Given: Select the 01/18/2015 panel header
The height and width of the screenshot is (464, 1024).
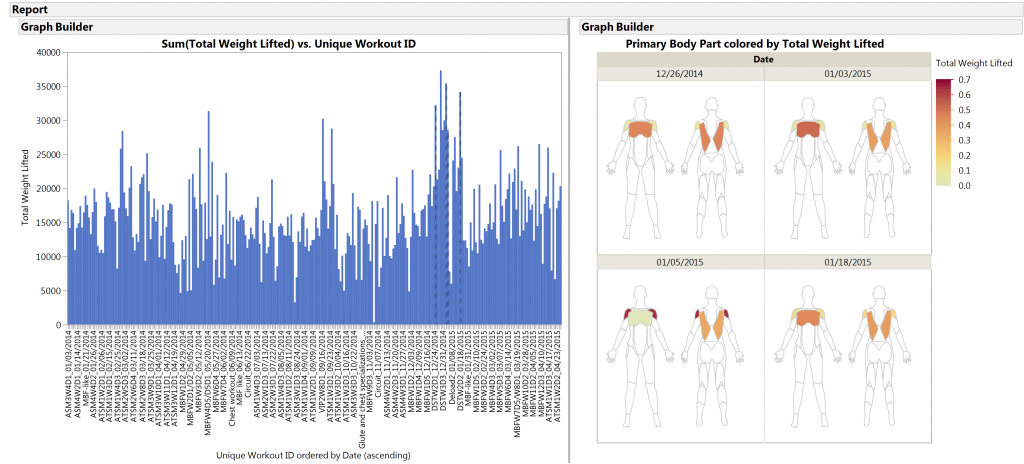Looking at the screenshot, I should 848,262.
